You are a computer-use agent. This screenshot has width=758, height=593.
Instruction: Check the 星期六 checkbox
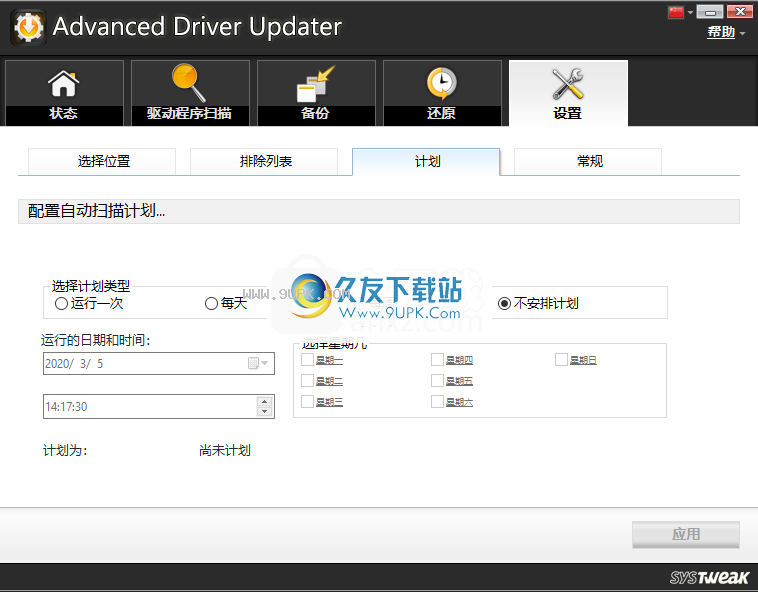[437, 402]
